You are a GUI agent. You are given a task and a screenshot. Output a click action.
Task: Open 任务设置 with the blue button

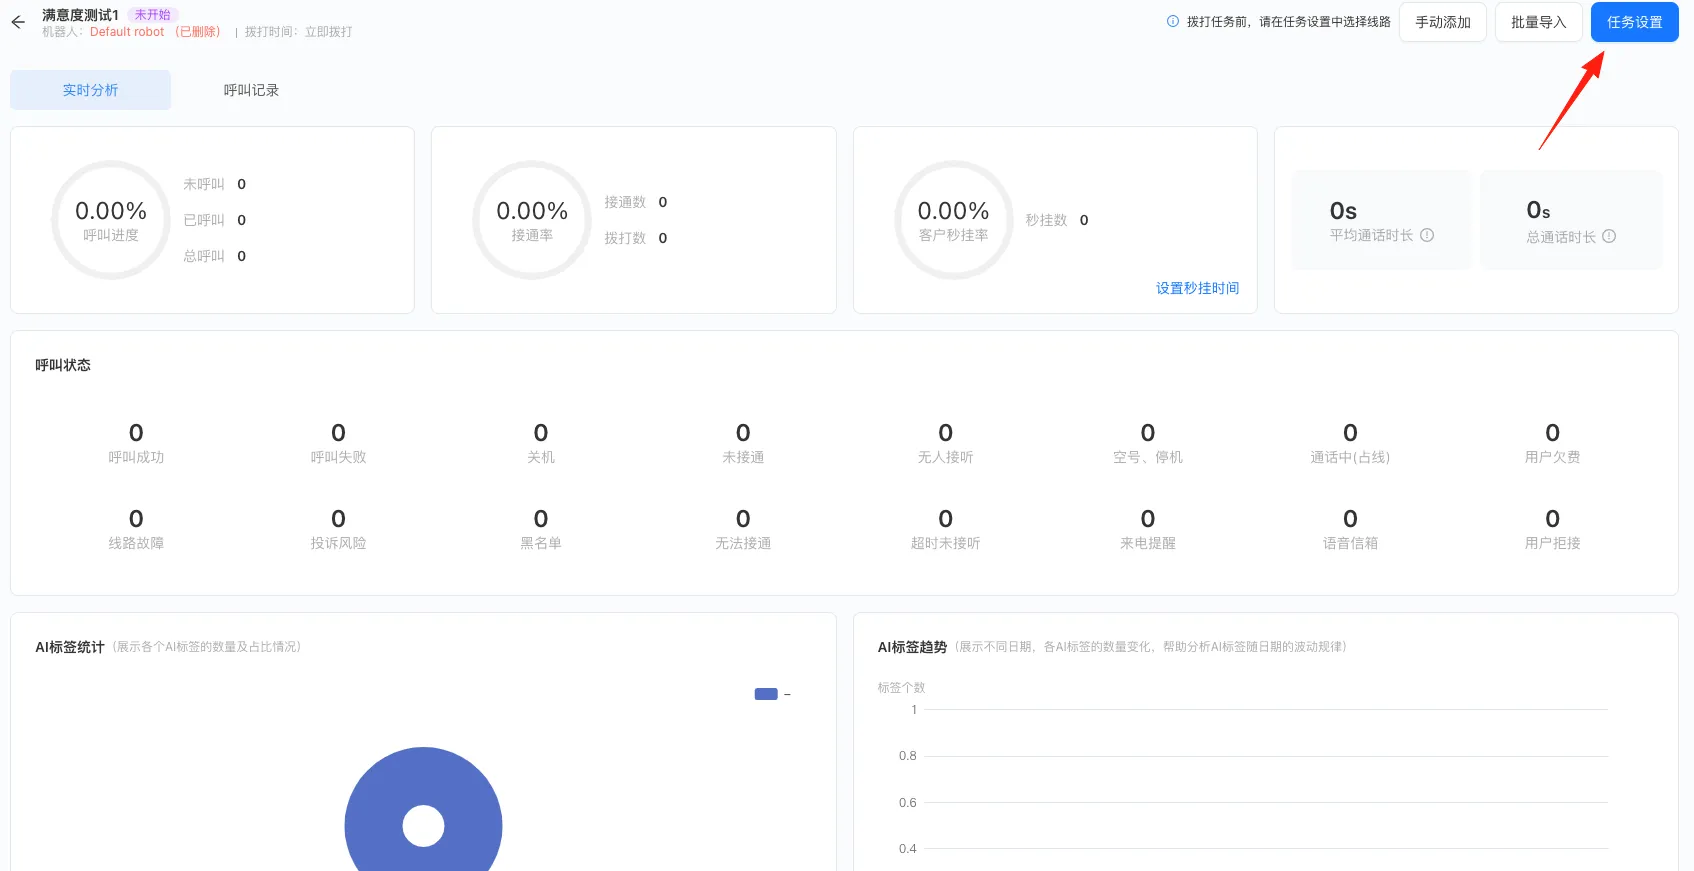pos(1634,22)
